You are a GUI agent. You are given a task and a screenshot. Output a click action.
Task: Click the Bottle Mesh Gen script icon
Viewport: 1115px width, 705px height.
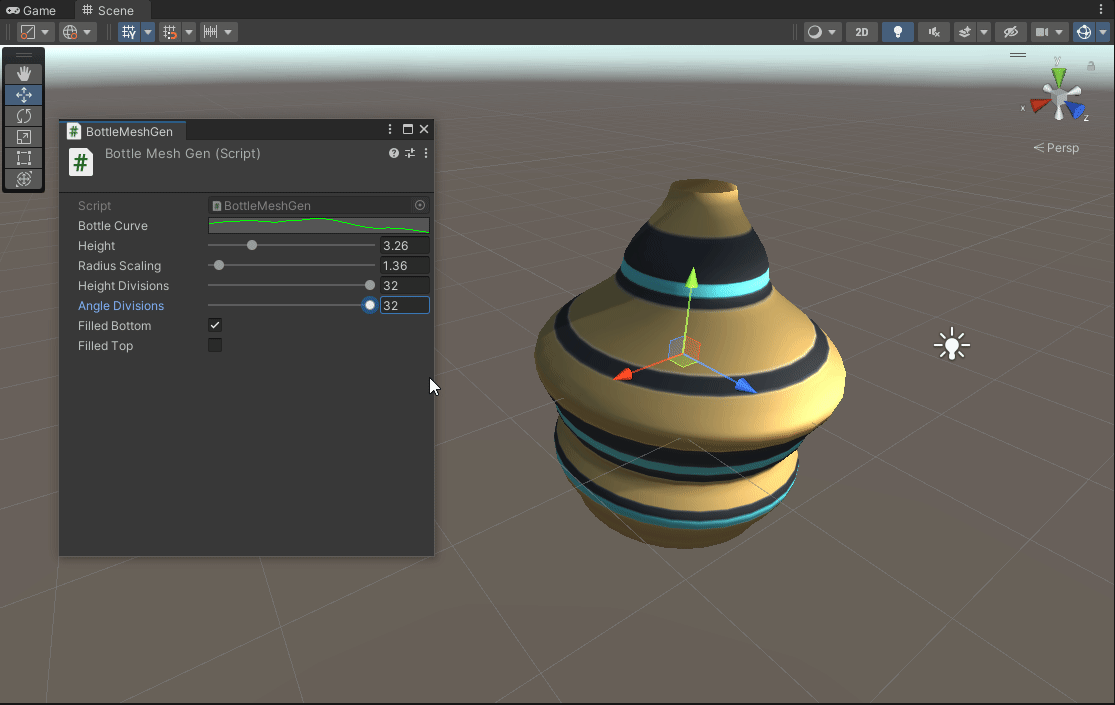[80, 162]
